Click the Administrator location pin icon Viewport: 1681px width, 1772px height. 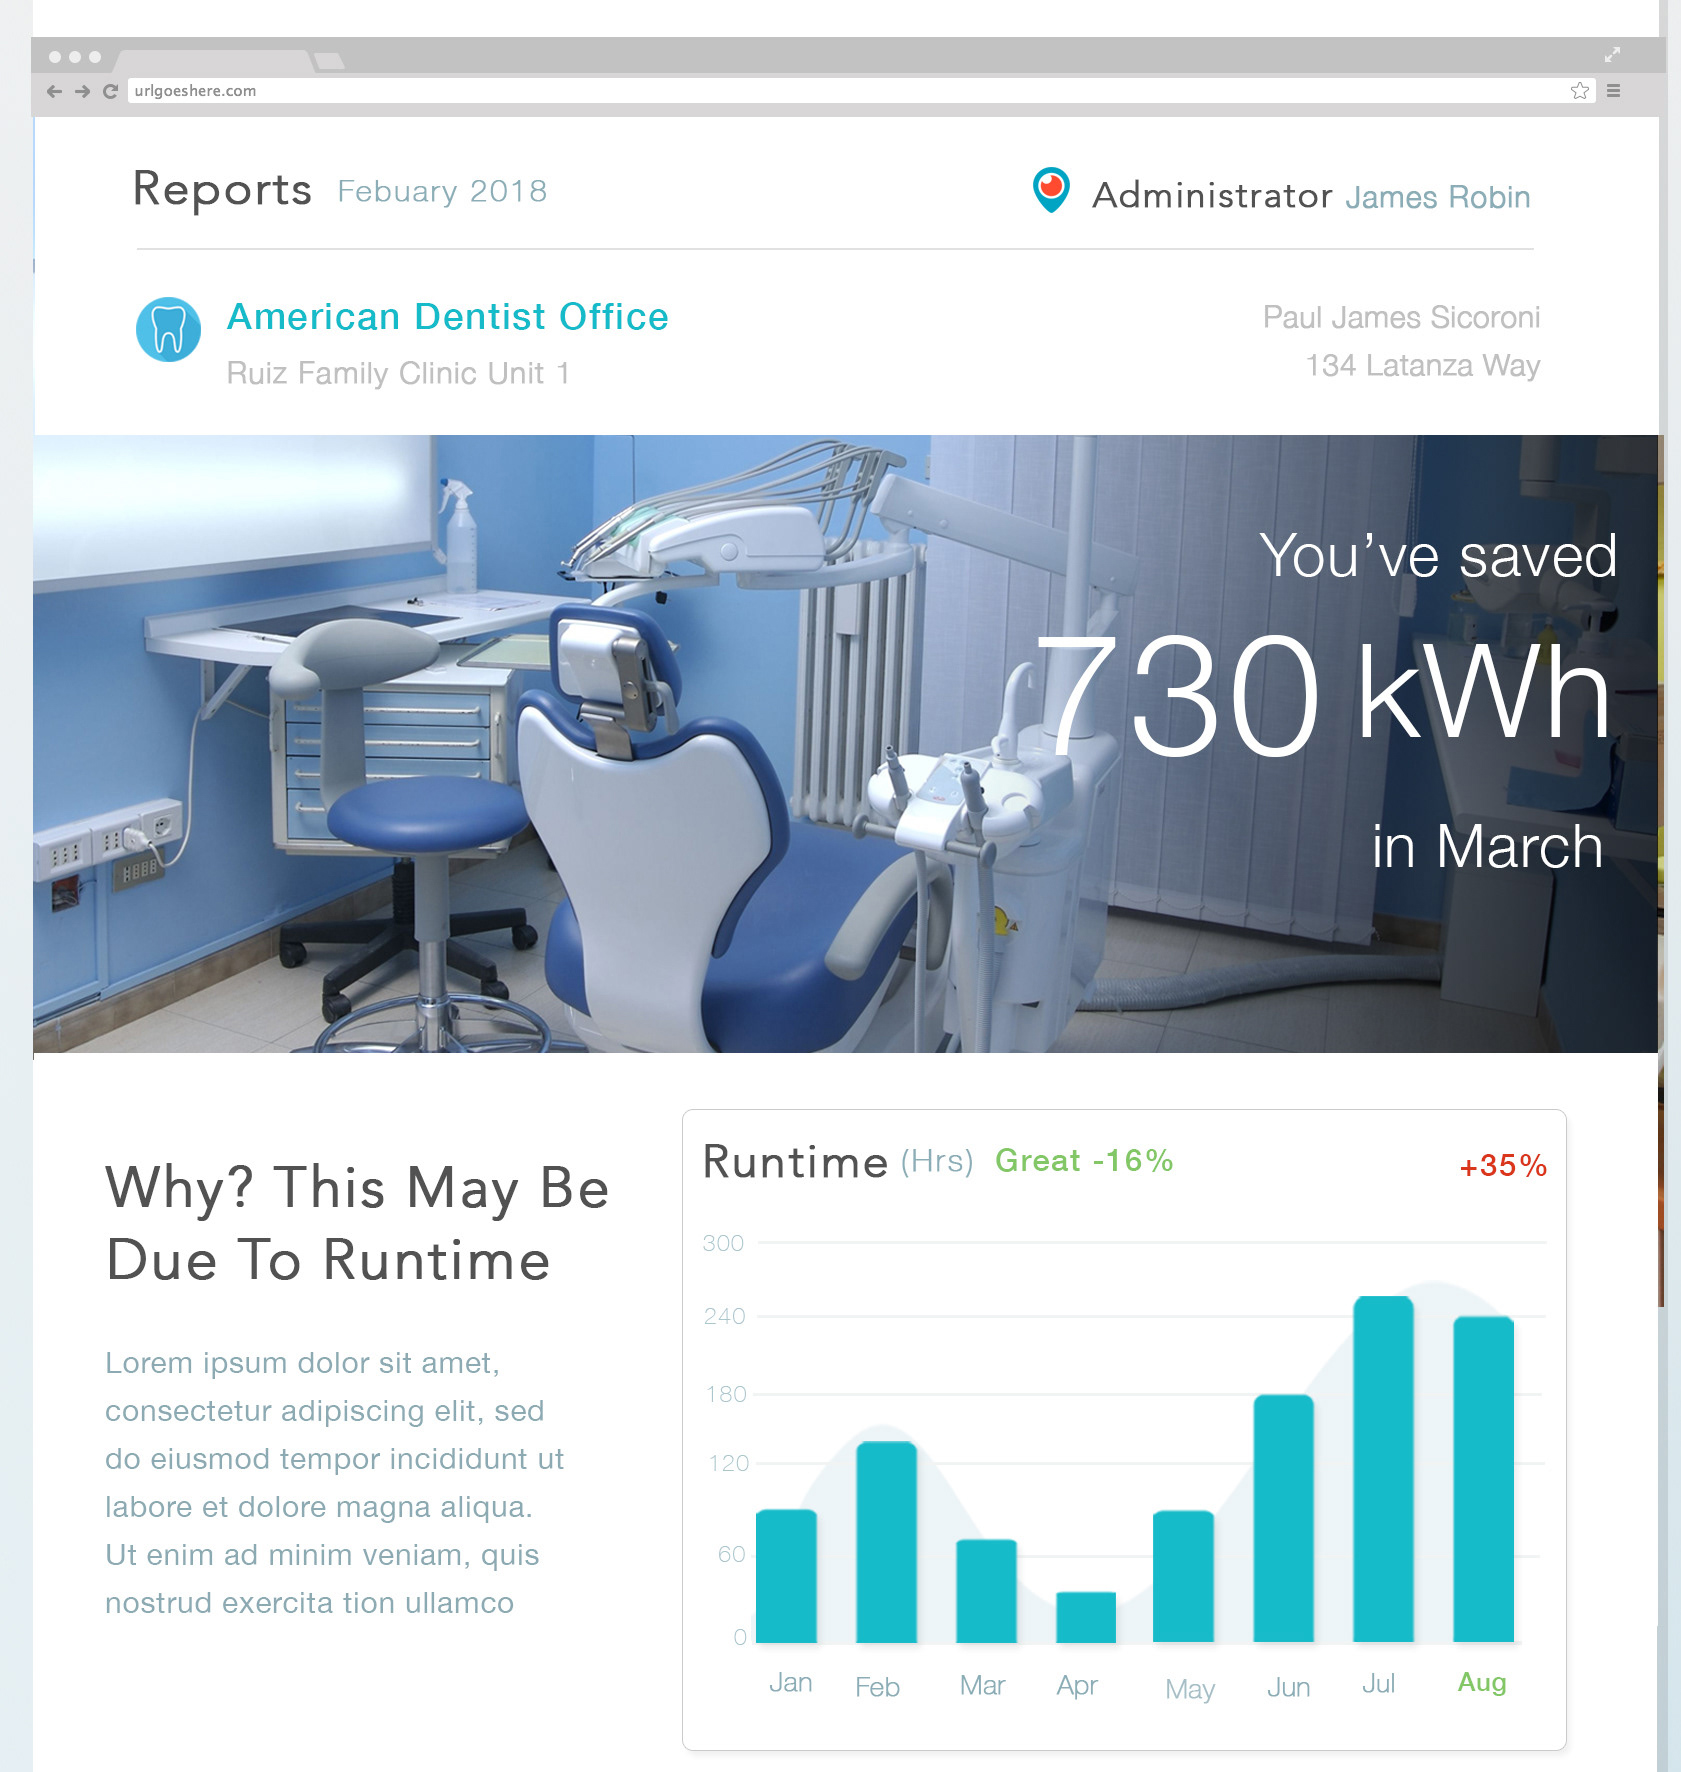point(1050,190)
